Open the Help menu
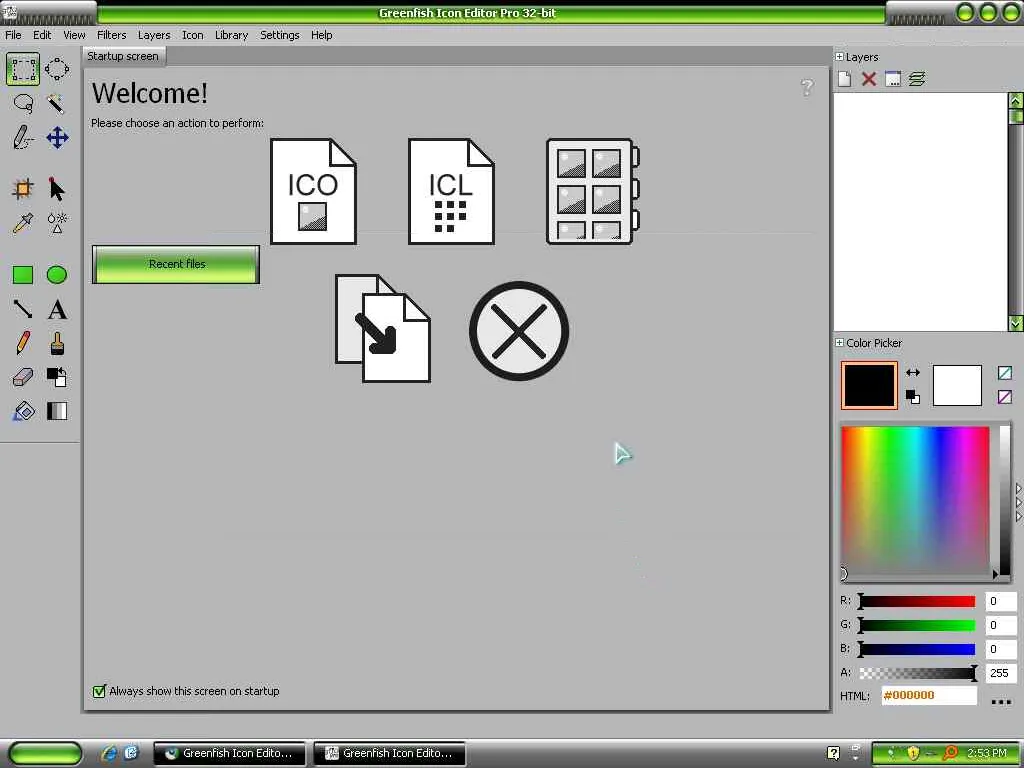The width and height of the screenshot is (1024, 768). click(322, 35)
